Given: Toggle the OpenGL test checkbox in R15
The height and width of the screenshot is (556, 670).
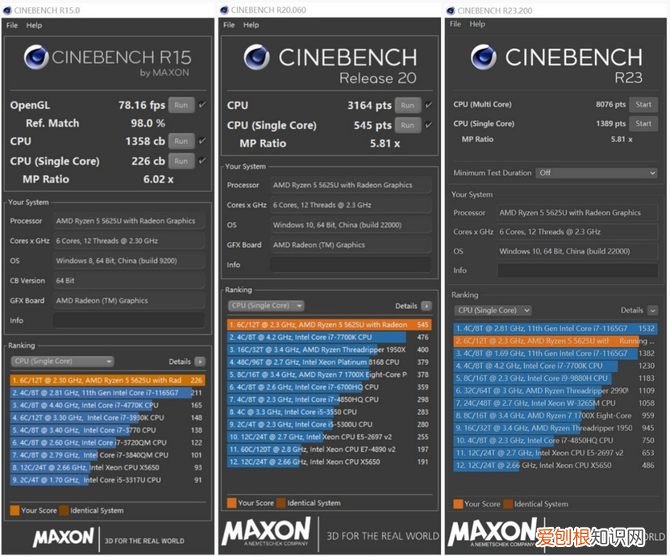Looking at the screenshot, I should coord(202,104).
